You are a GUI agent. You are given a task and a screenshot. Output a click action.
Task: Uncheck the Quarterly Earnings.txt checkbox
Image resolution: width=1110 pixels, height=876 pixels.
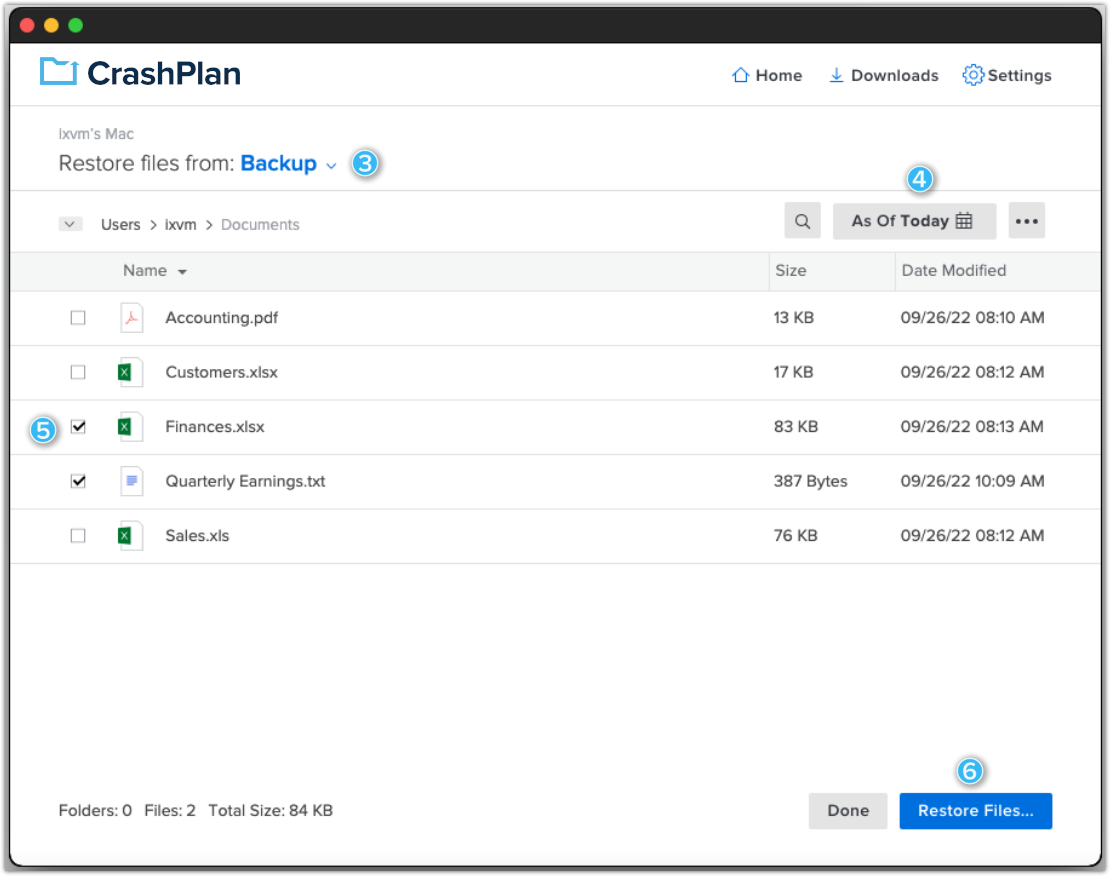click(78, 482)
